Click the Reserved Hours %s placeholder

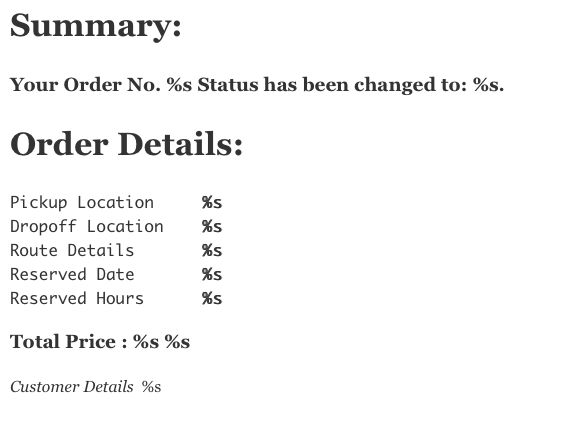212,299
